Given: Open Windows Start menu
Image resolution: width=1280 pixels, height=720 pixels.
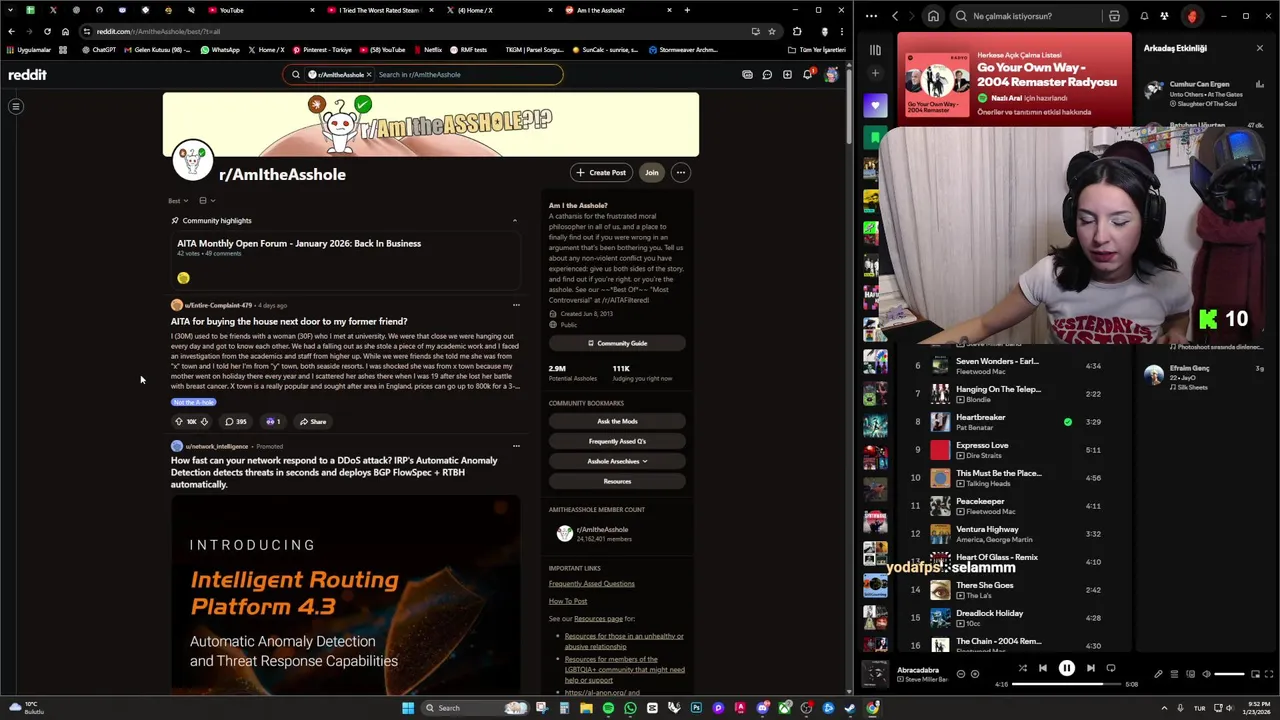Looking at the screenshot, I should tap(408, 708).
